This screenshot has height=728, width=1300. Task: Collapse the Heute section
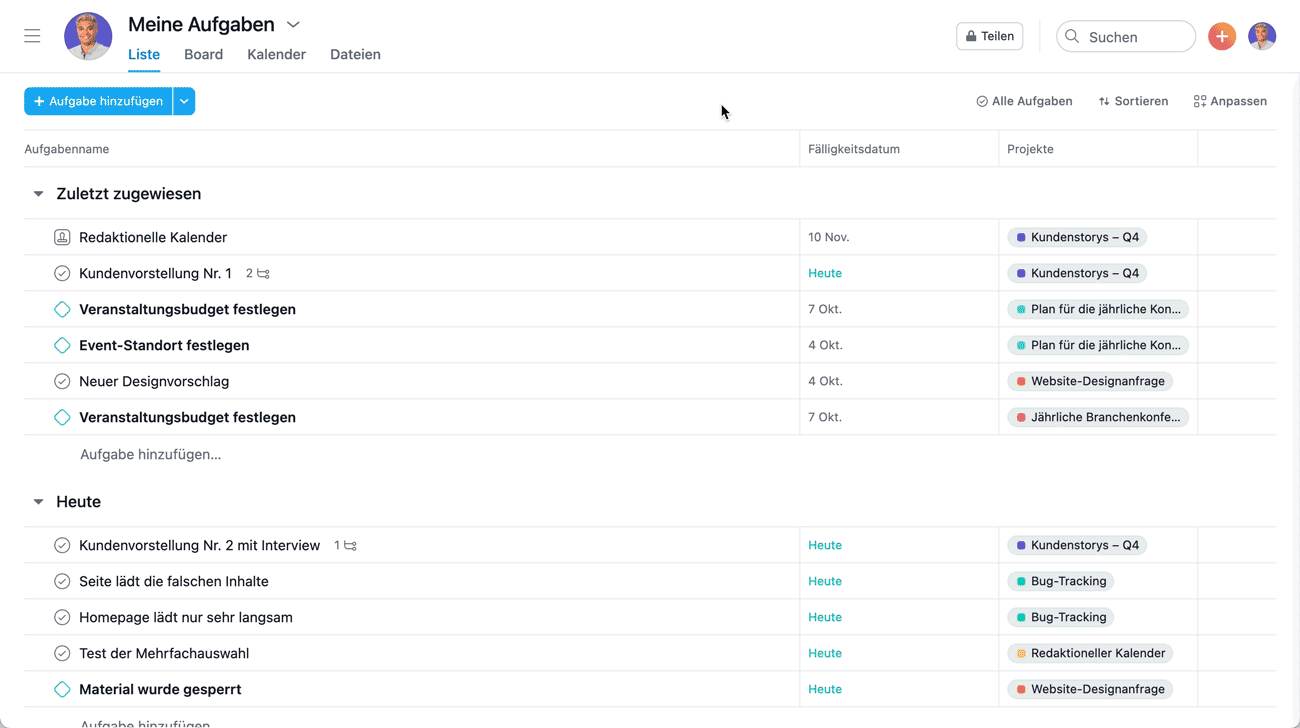[x=38, y=502]
